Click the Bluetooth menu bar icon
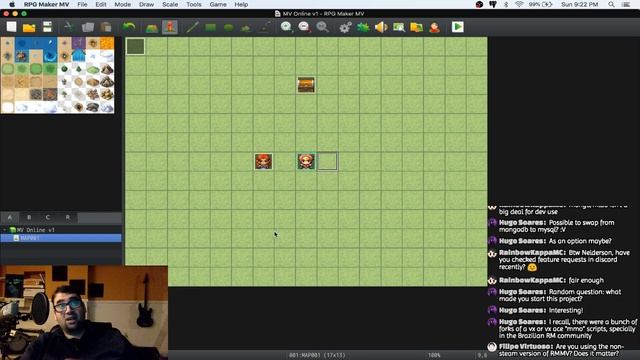 click(x=506, y=4)
